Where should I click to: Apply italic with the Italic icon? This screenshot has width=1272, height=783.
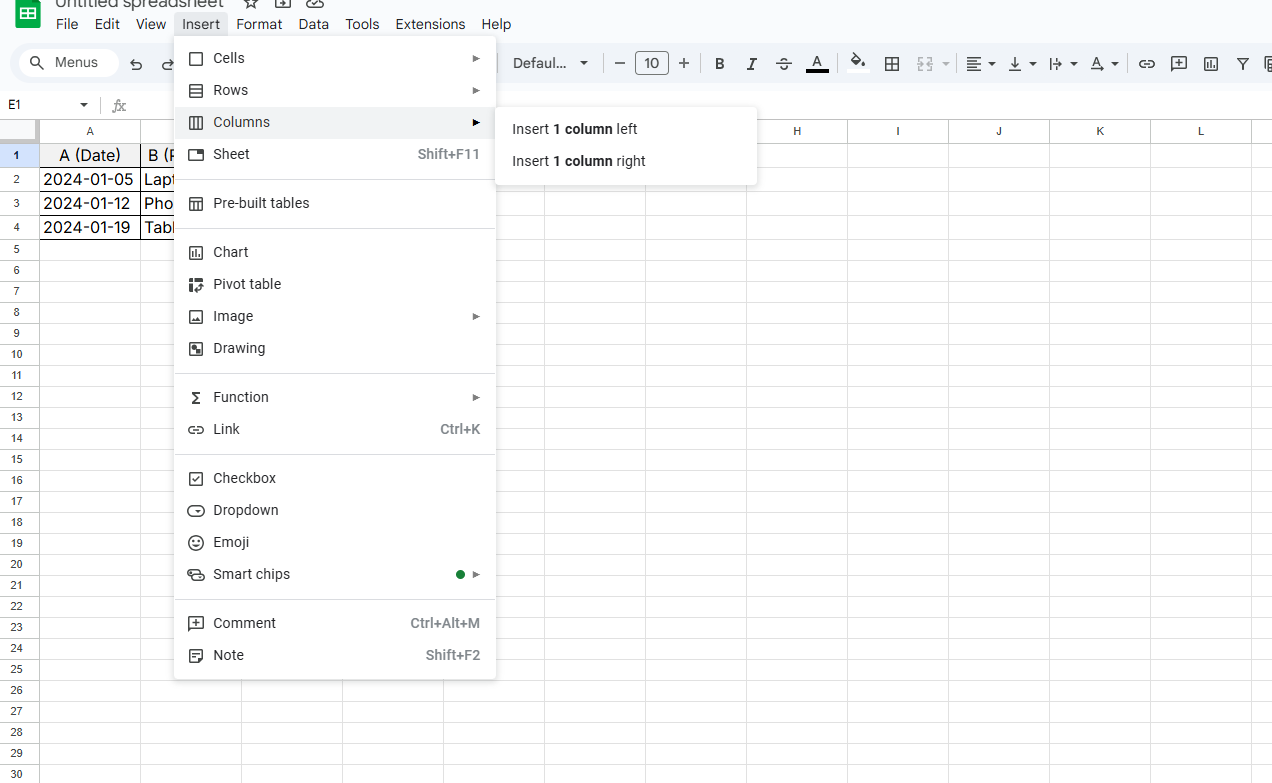[751, 63]
